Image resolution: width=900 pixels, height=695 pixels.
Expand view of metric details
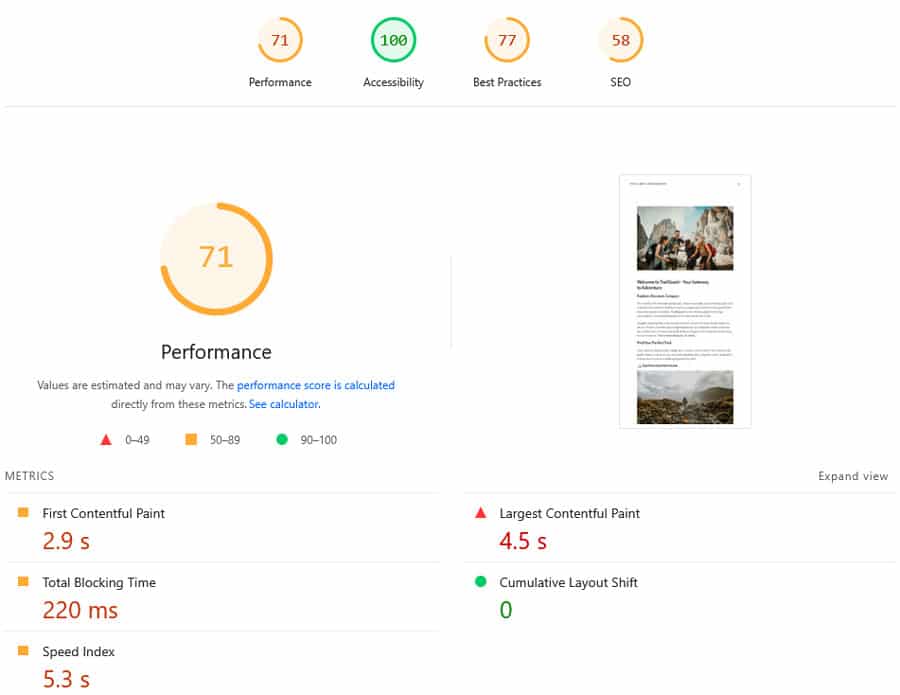tap(853, 476)
